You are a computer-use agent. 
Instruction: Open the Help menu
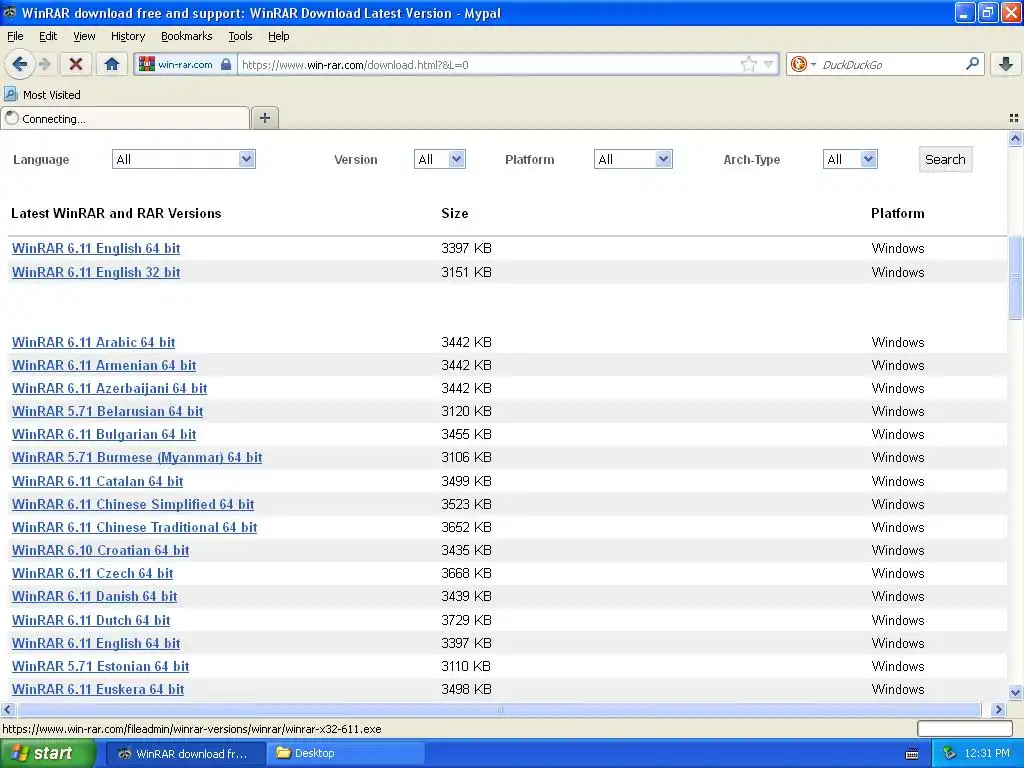coord(278,36)
